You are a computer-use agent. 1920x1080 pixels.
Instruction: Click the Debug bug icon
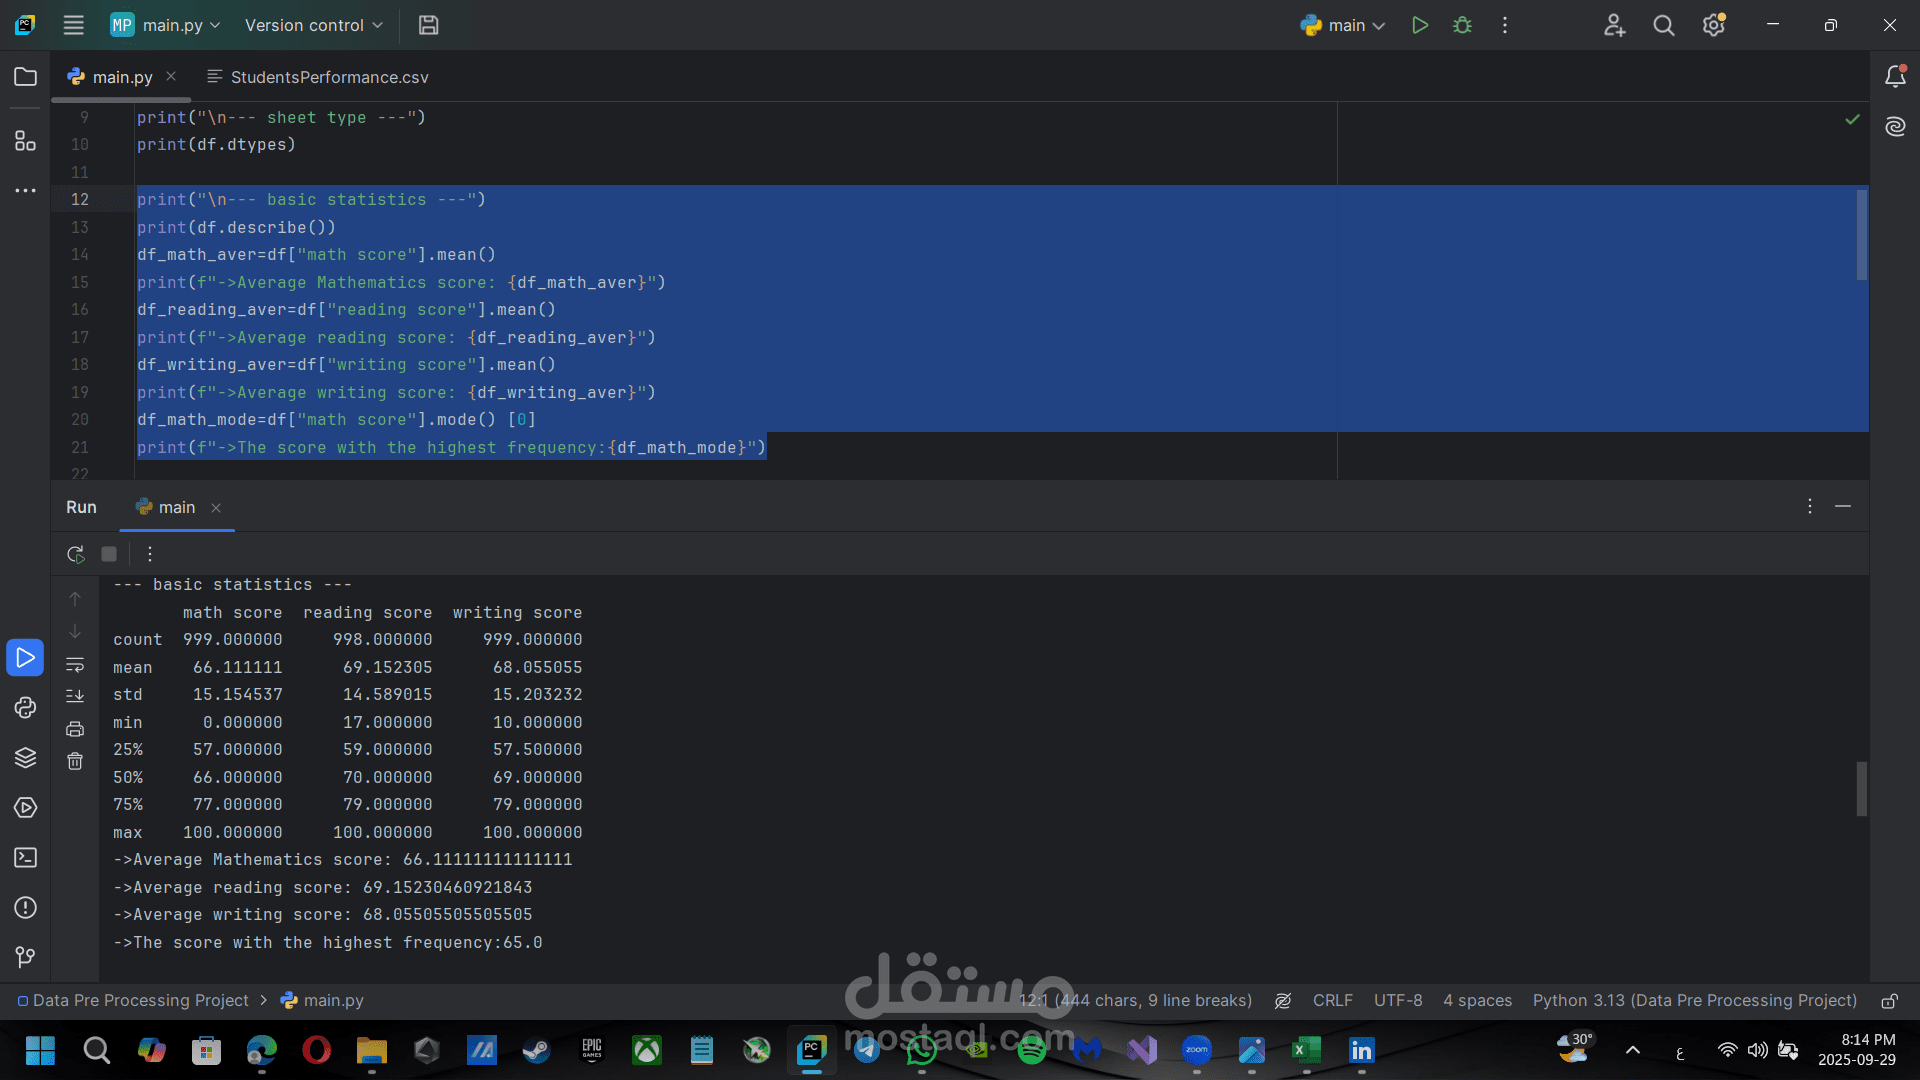point(1462,25)
